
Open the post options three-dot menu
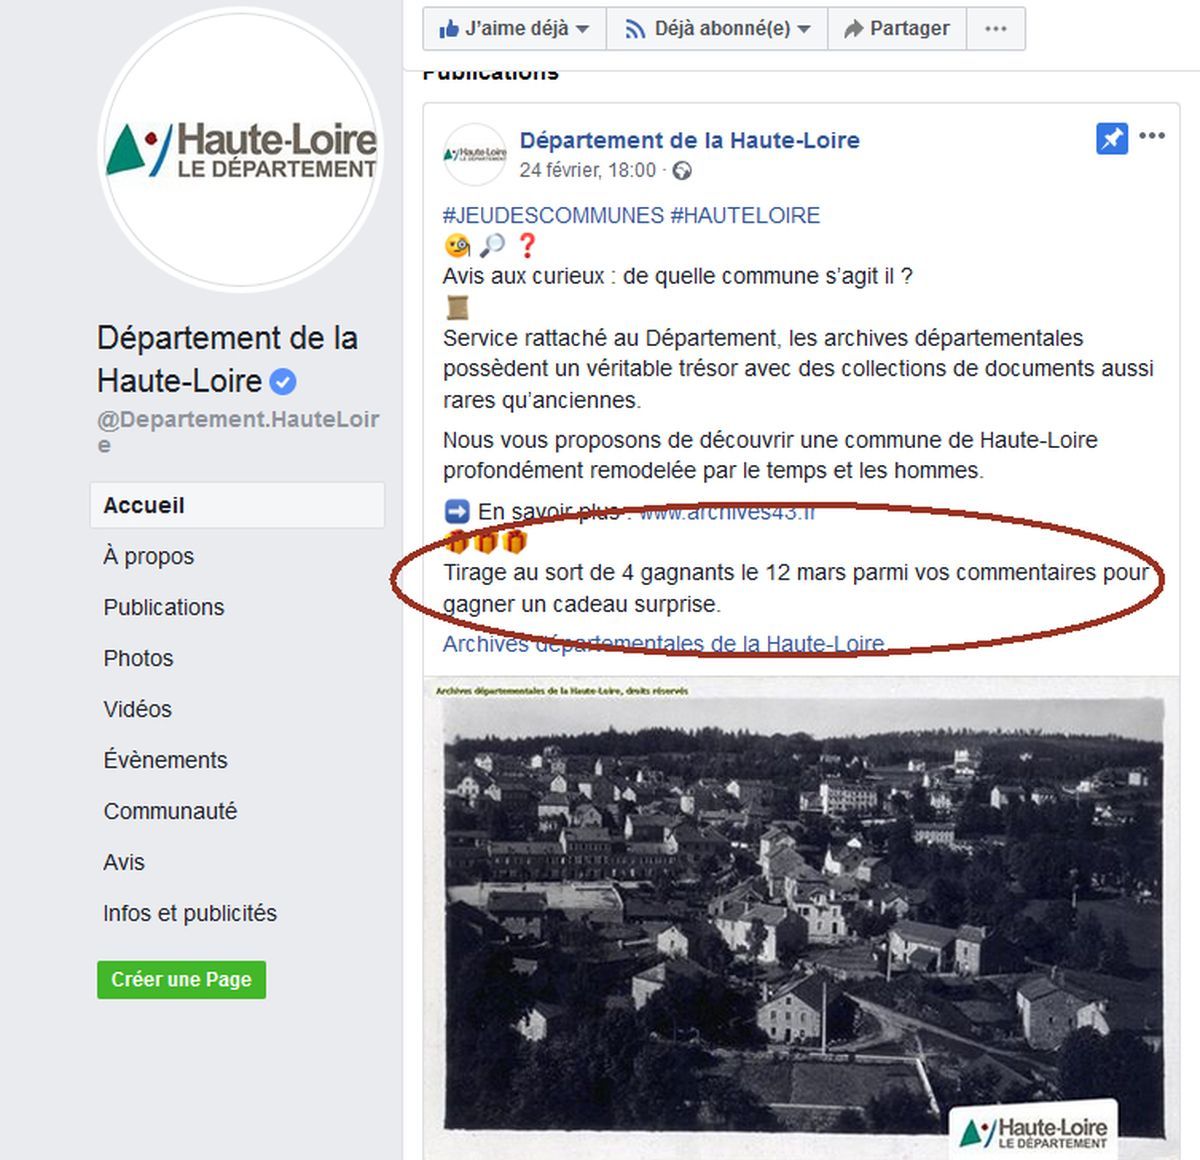coord(1152,136)
